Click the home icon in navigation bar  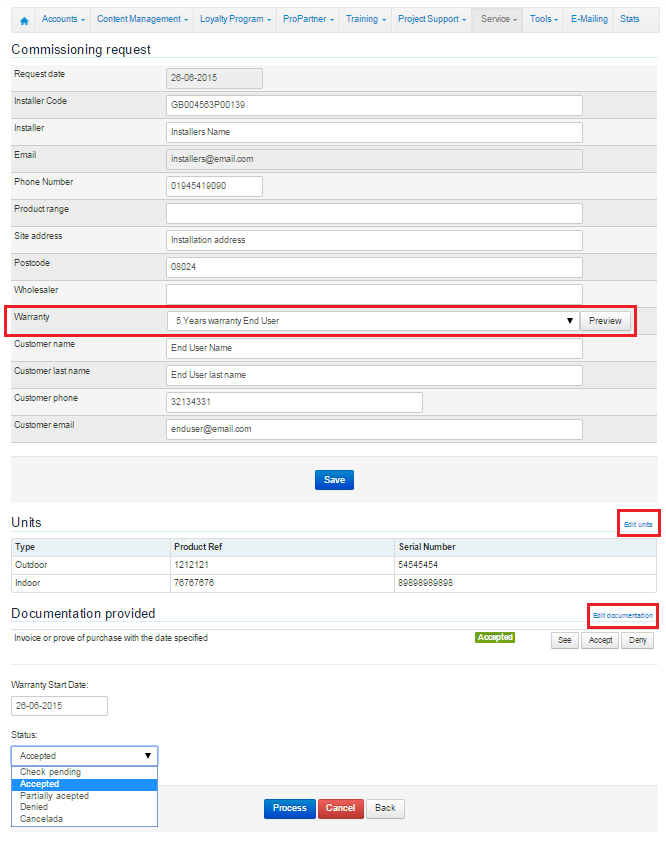(24, 20)
